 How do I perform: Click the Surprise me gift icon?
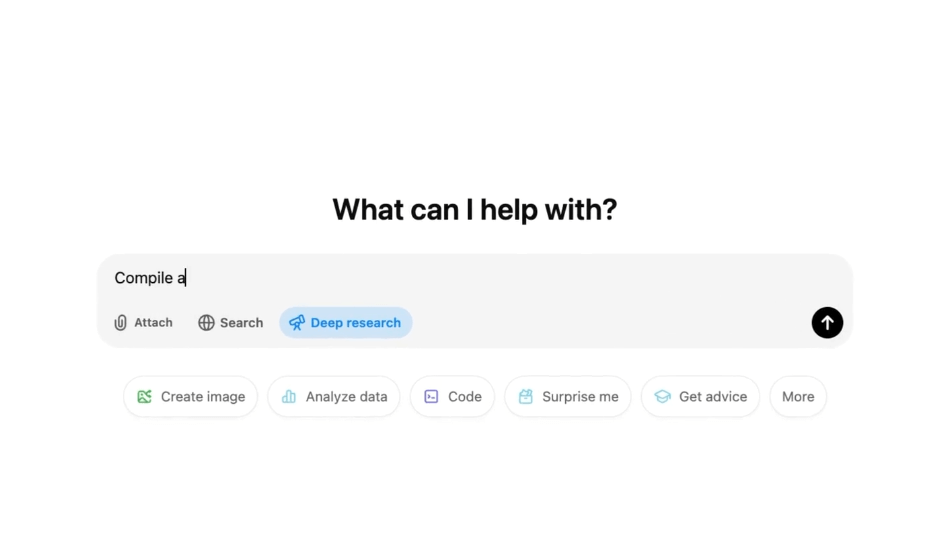(526, 396)
